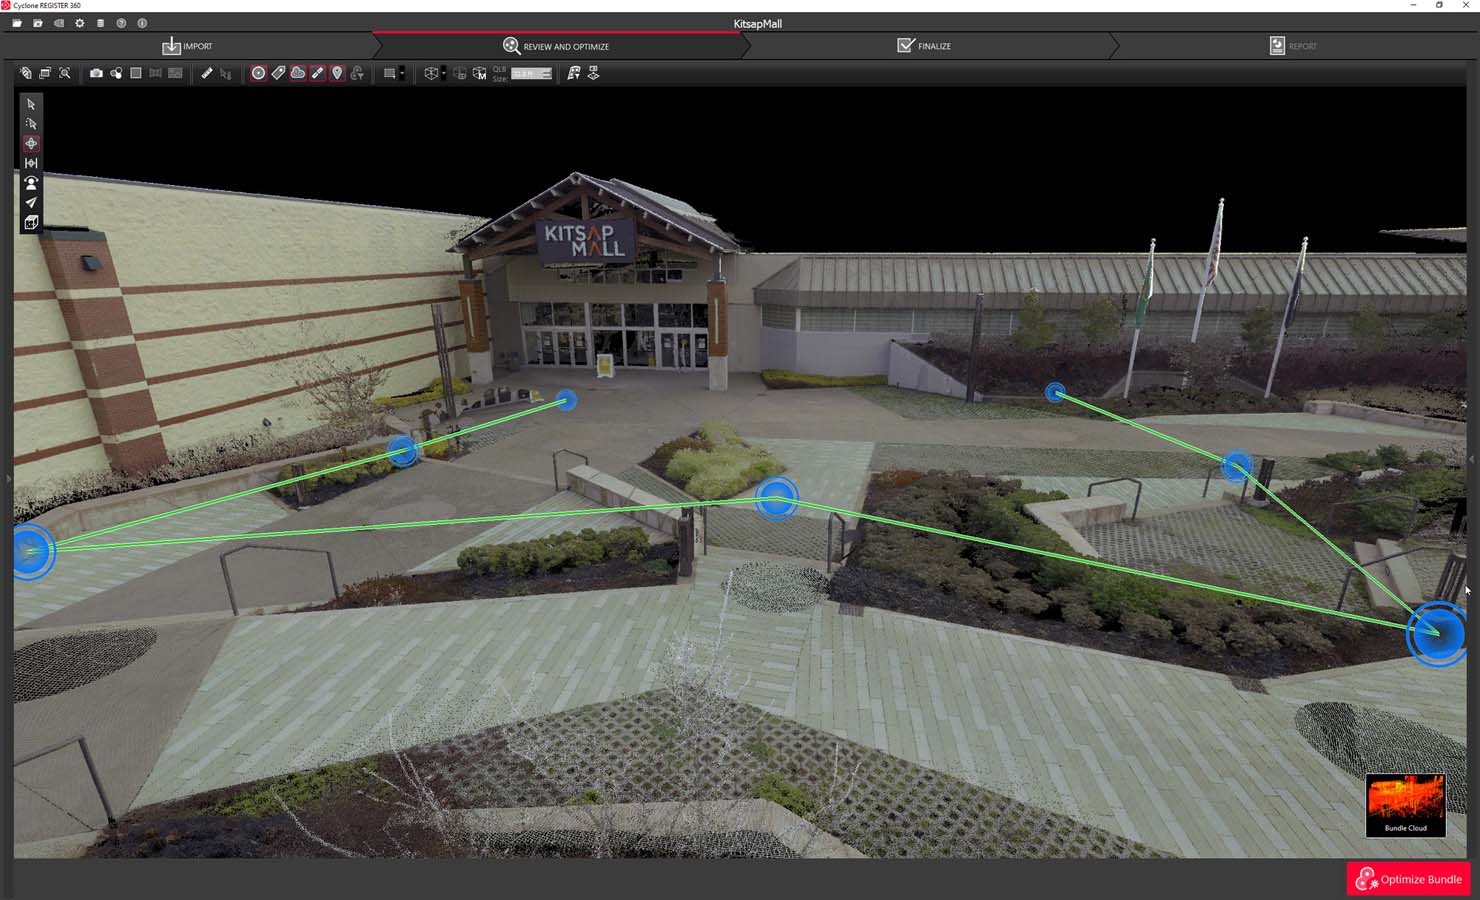This screenshot has height=900, width=1480.
Task: Click the Optimize Bundle button
Action: (x=1410, y=879)
